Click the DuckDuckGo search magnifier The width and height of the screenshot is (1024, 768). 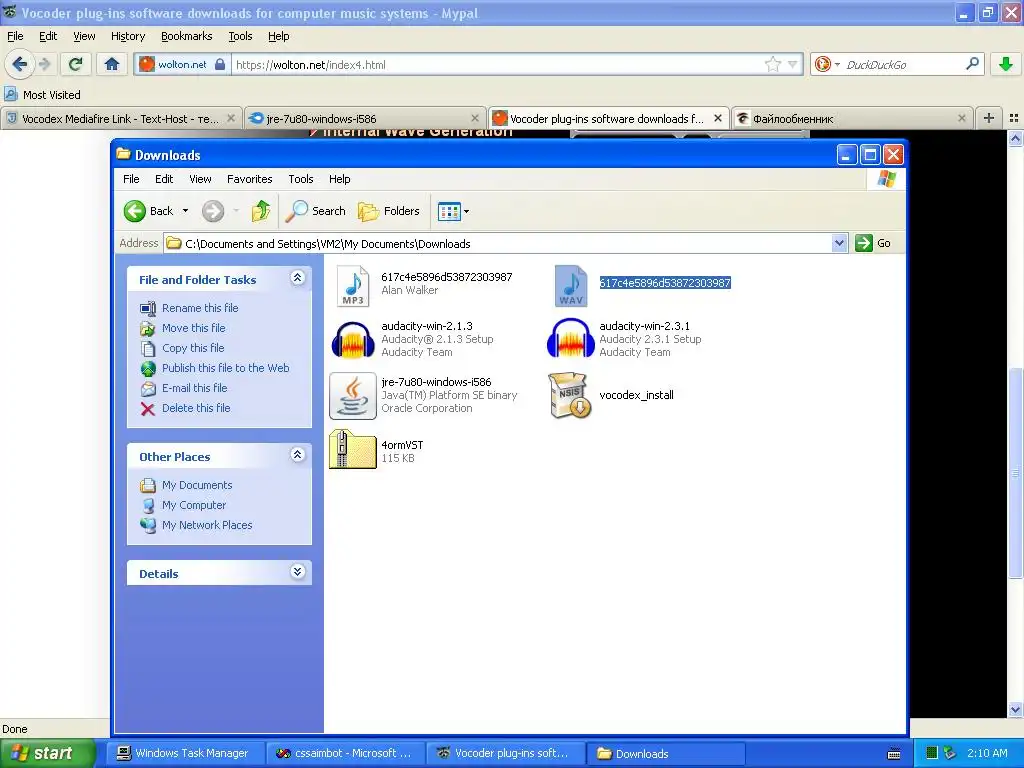click(x=972, y=64)
